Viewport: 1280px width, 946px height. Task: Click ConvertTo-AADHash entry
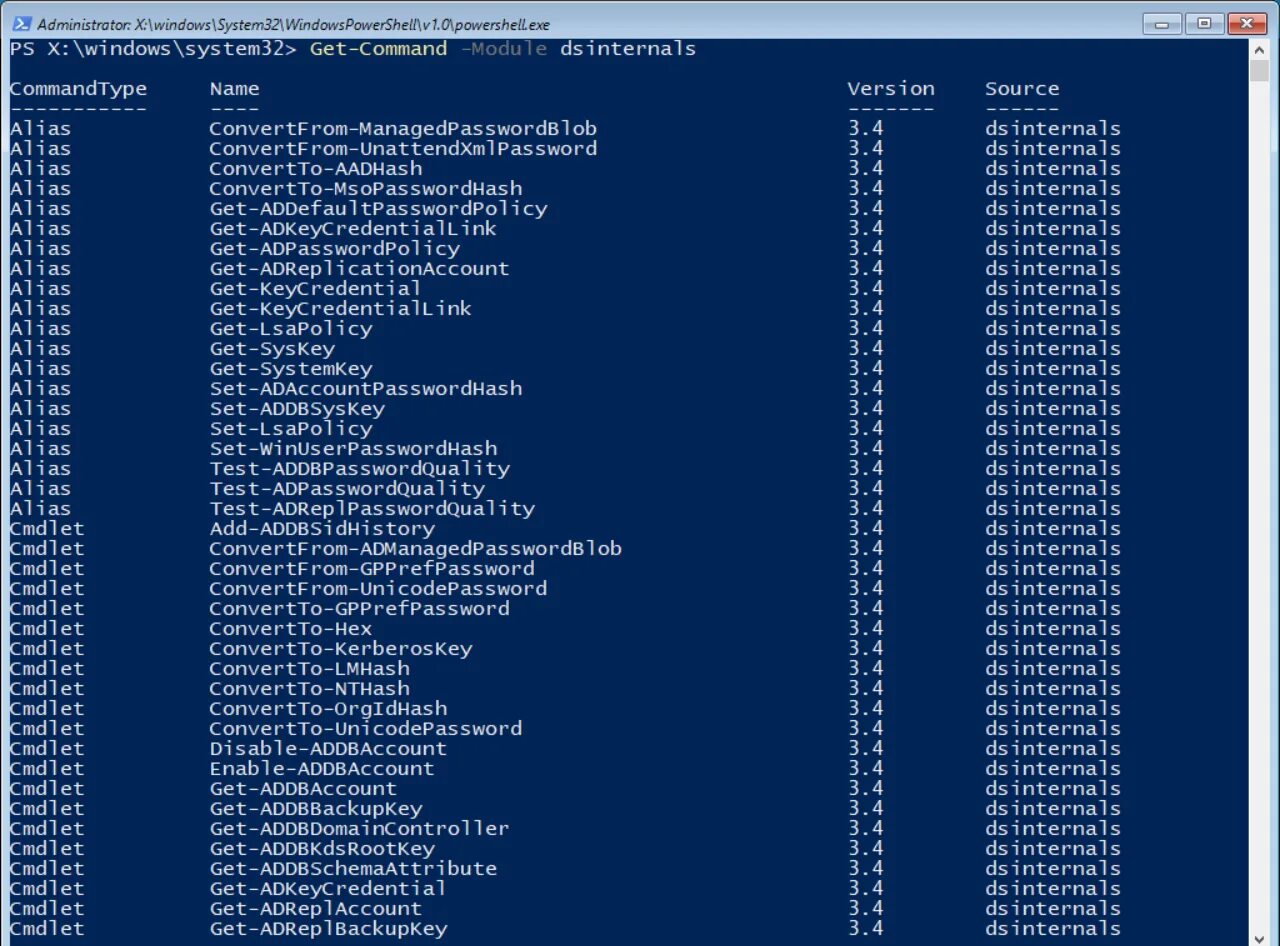[x=316, y=169]
